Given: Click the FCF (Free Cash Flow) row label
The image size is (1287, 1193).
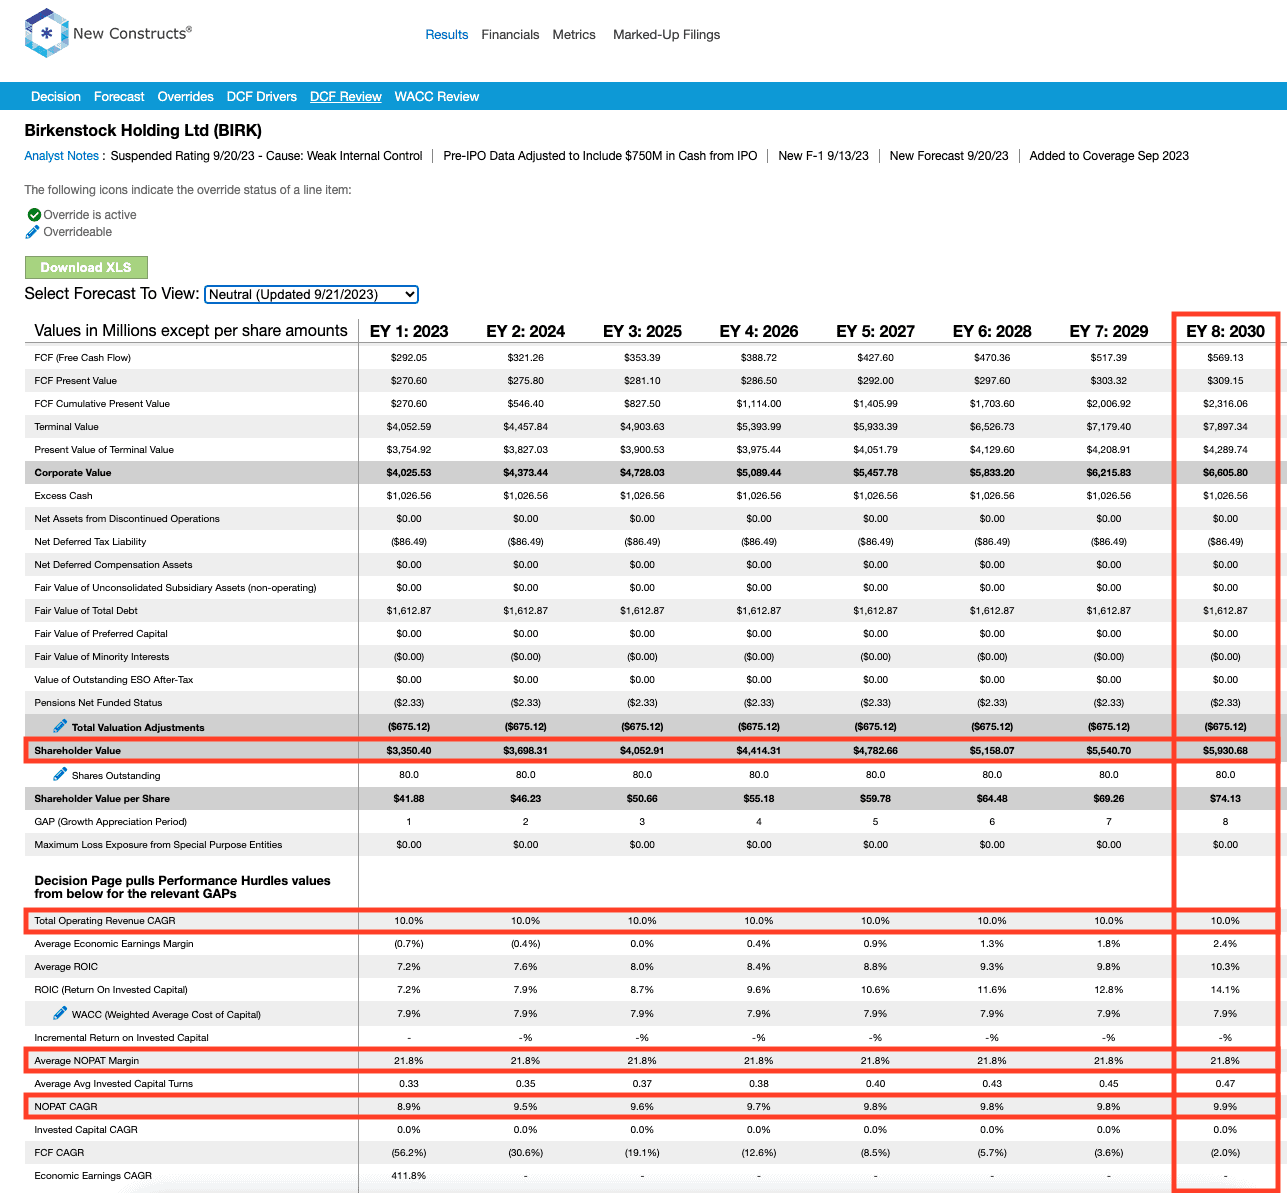Looking at the screenshot, I should (83, 357).
